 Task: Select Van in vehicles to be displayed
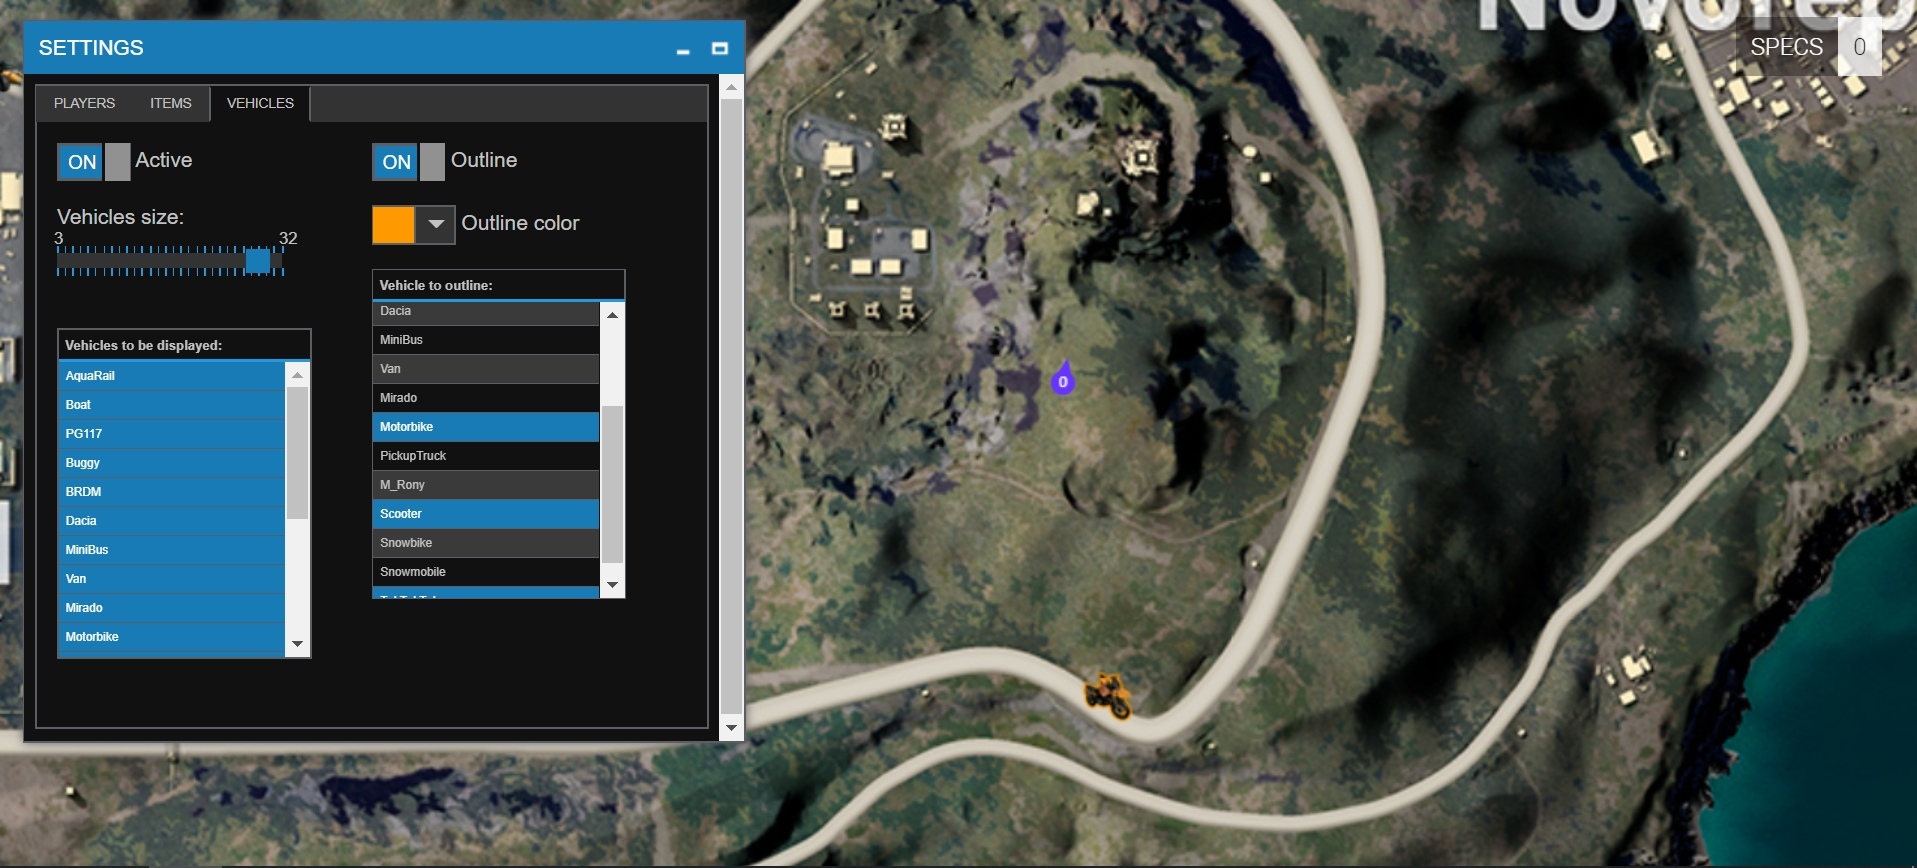[x=172, y=579]
